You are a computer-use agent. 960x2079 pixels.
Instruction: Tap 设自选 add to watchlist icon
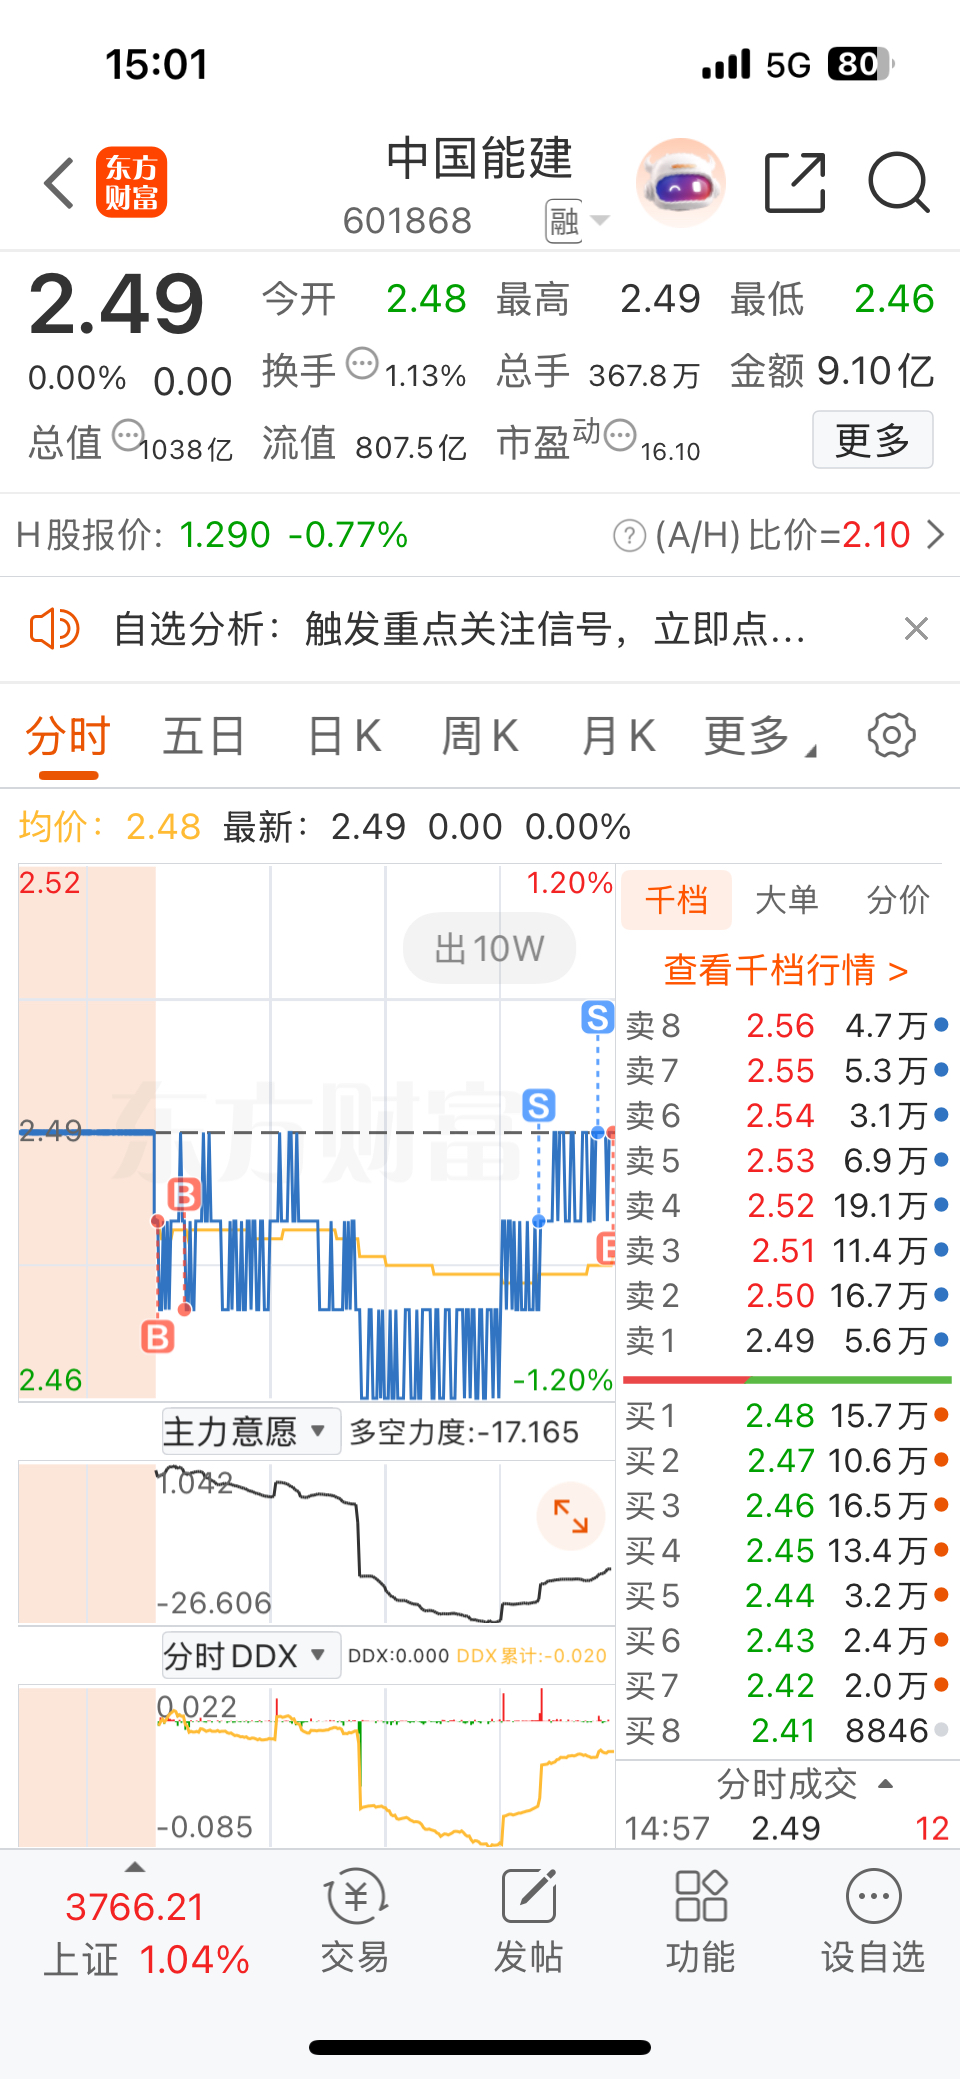coord(873,1921)
